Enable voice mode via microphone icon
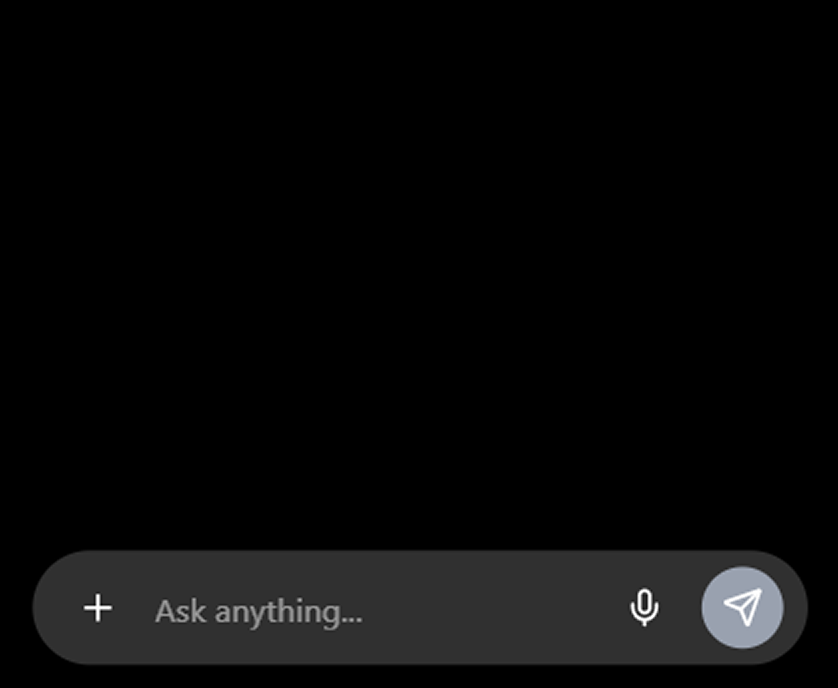Viewport: 838px width, 688px height. coord(645,608)
